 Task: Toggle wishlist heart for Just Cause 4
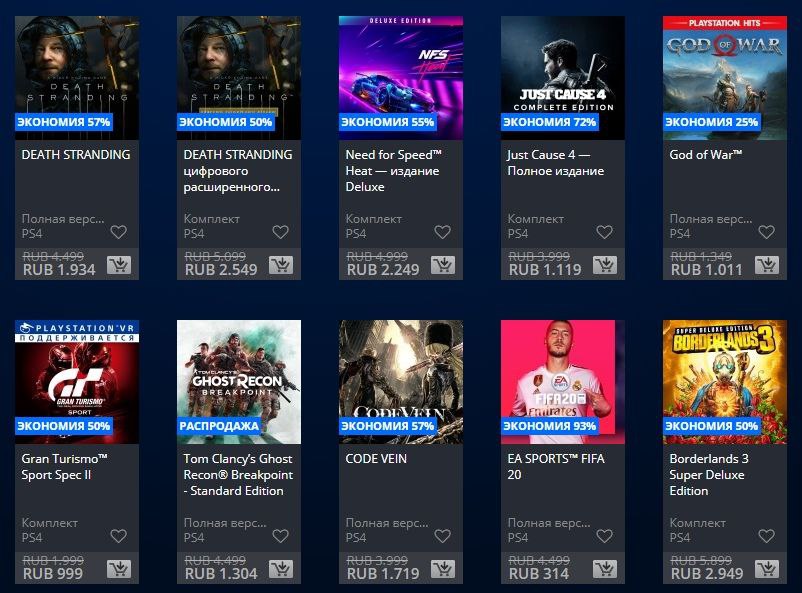pos(605,232)
